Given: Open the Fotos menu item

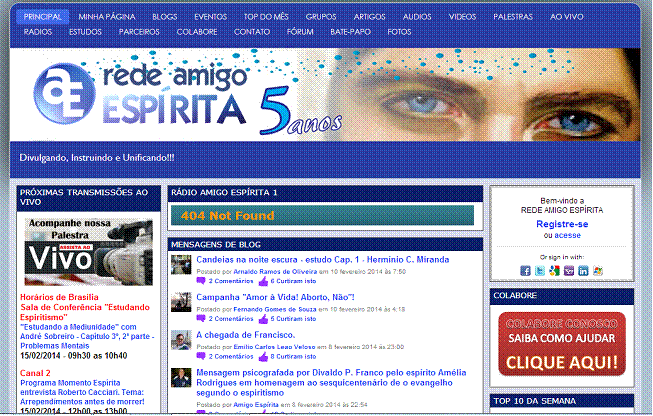Looking at the screenshot, I should pos(399,32).
